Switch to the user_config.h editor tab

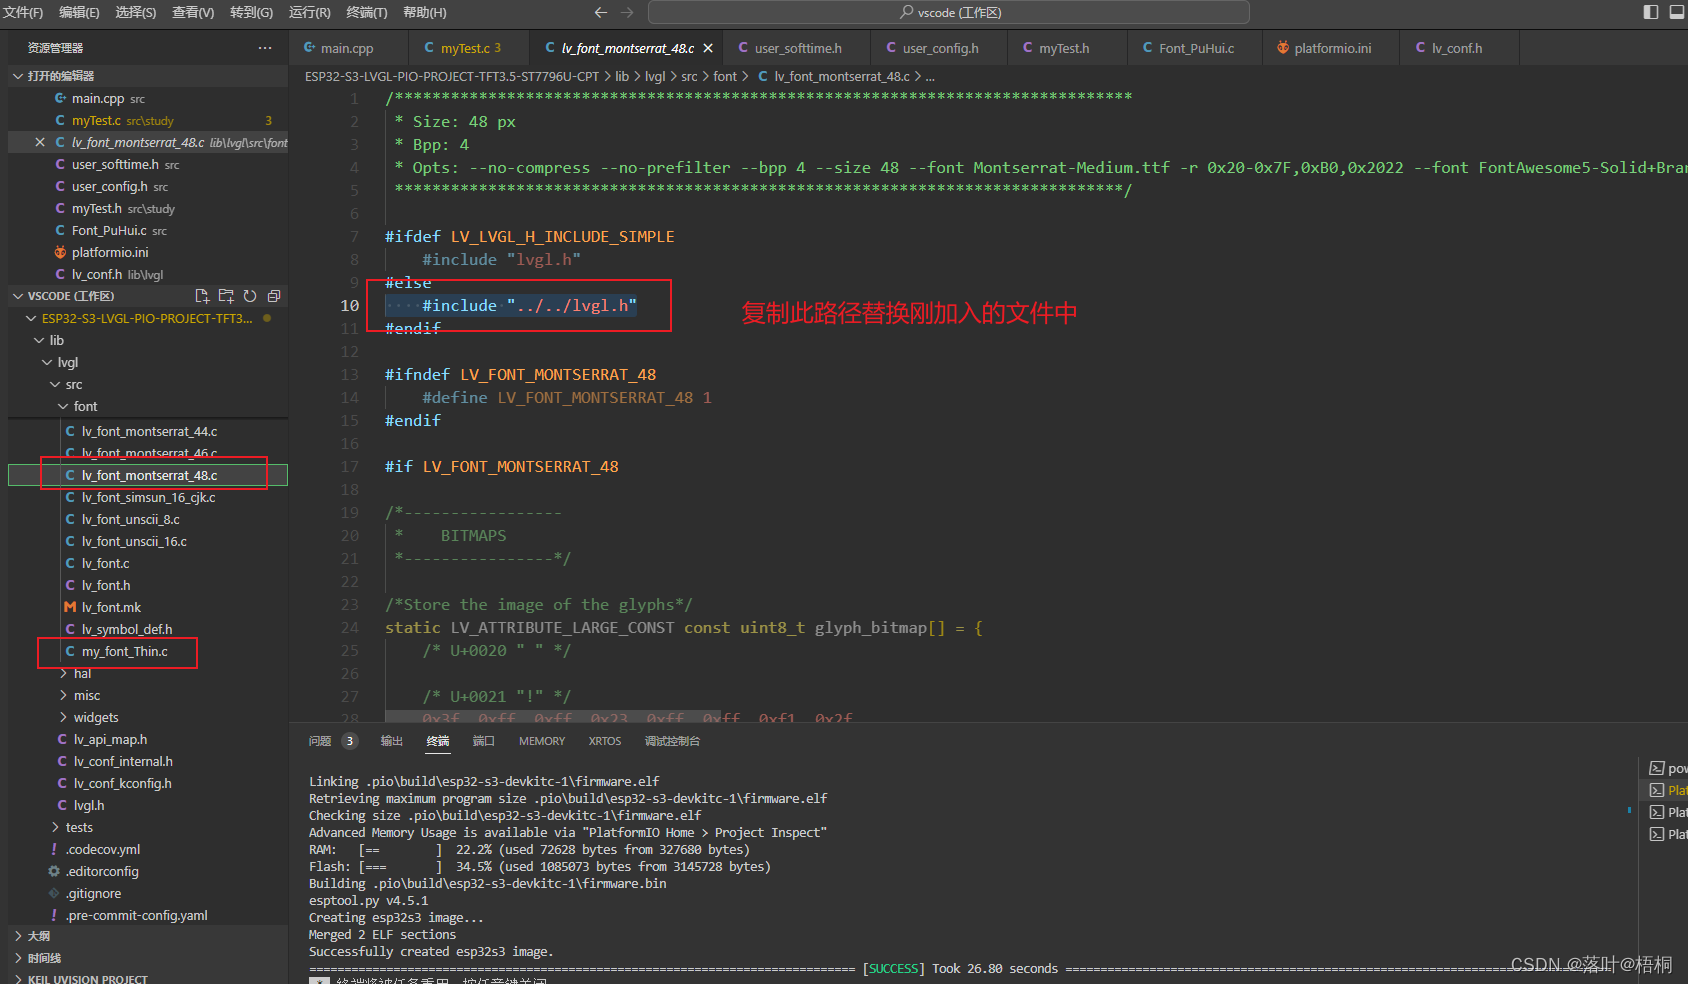point(940,48)
